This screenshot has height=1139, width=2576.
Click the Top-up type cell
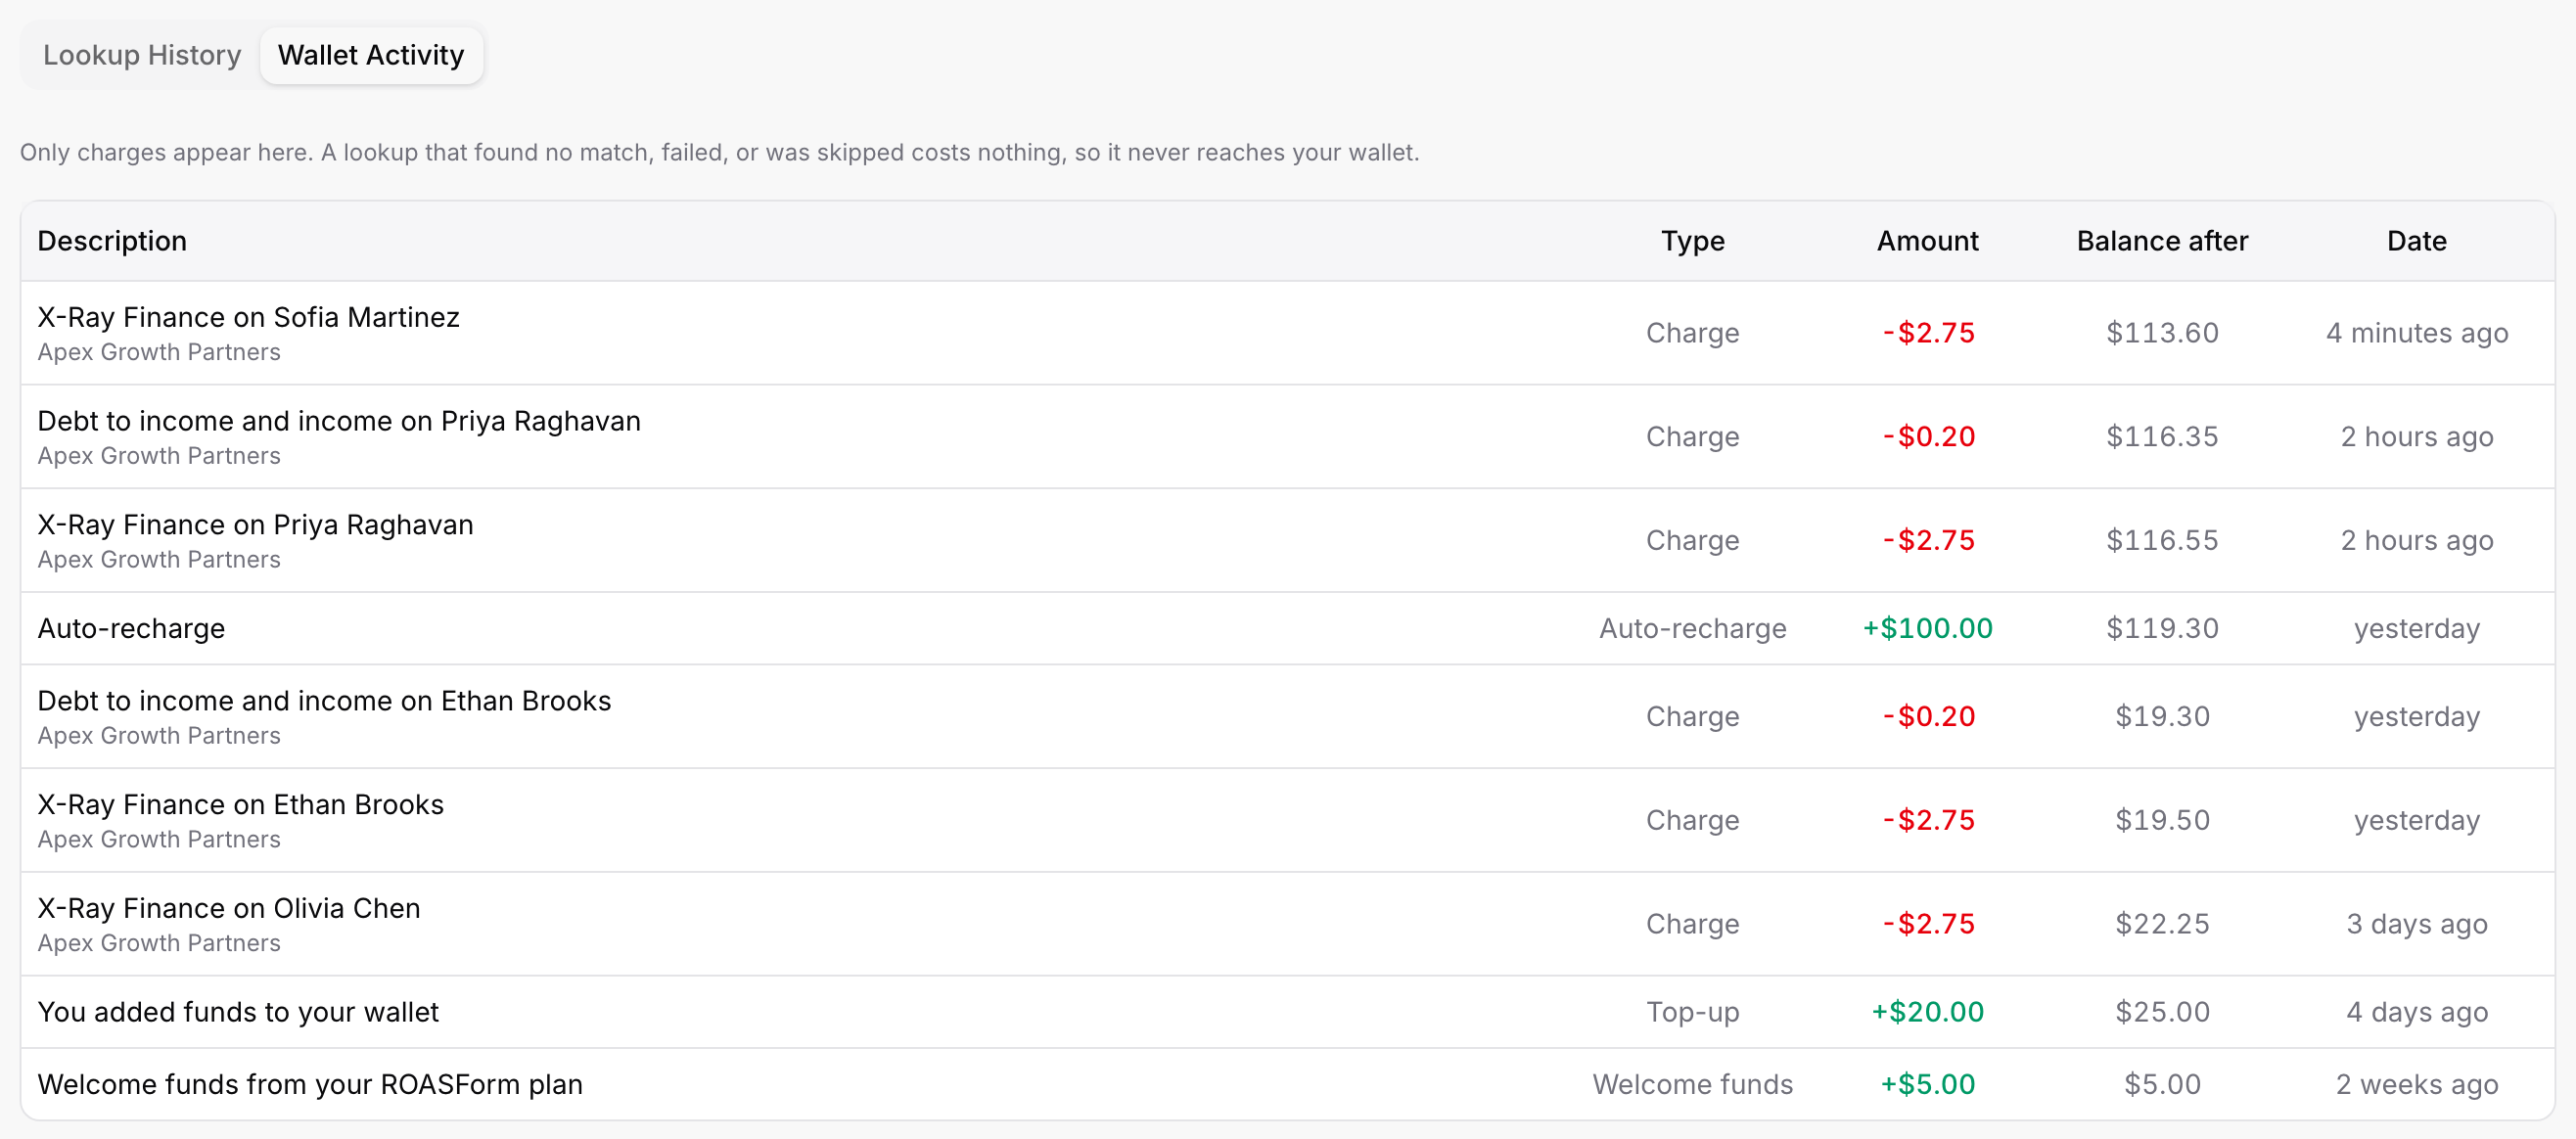(x=1692, y=1013)
